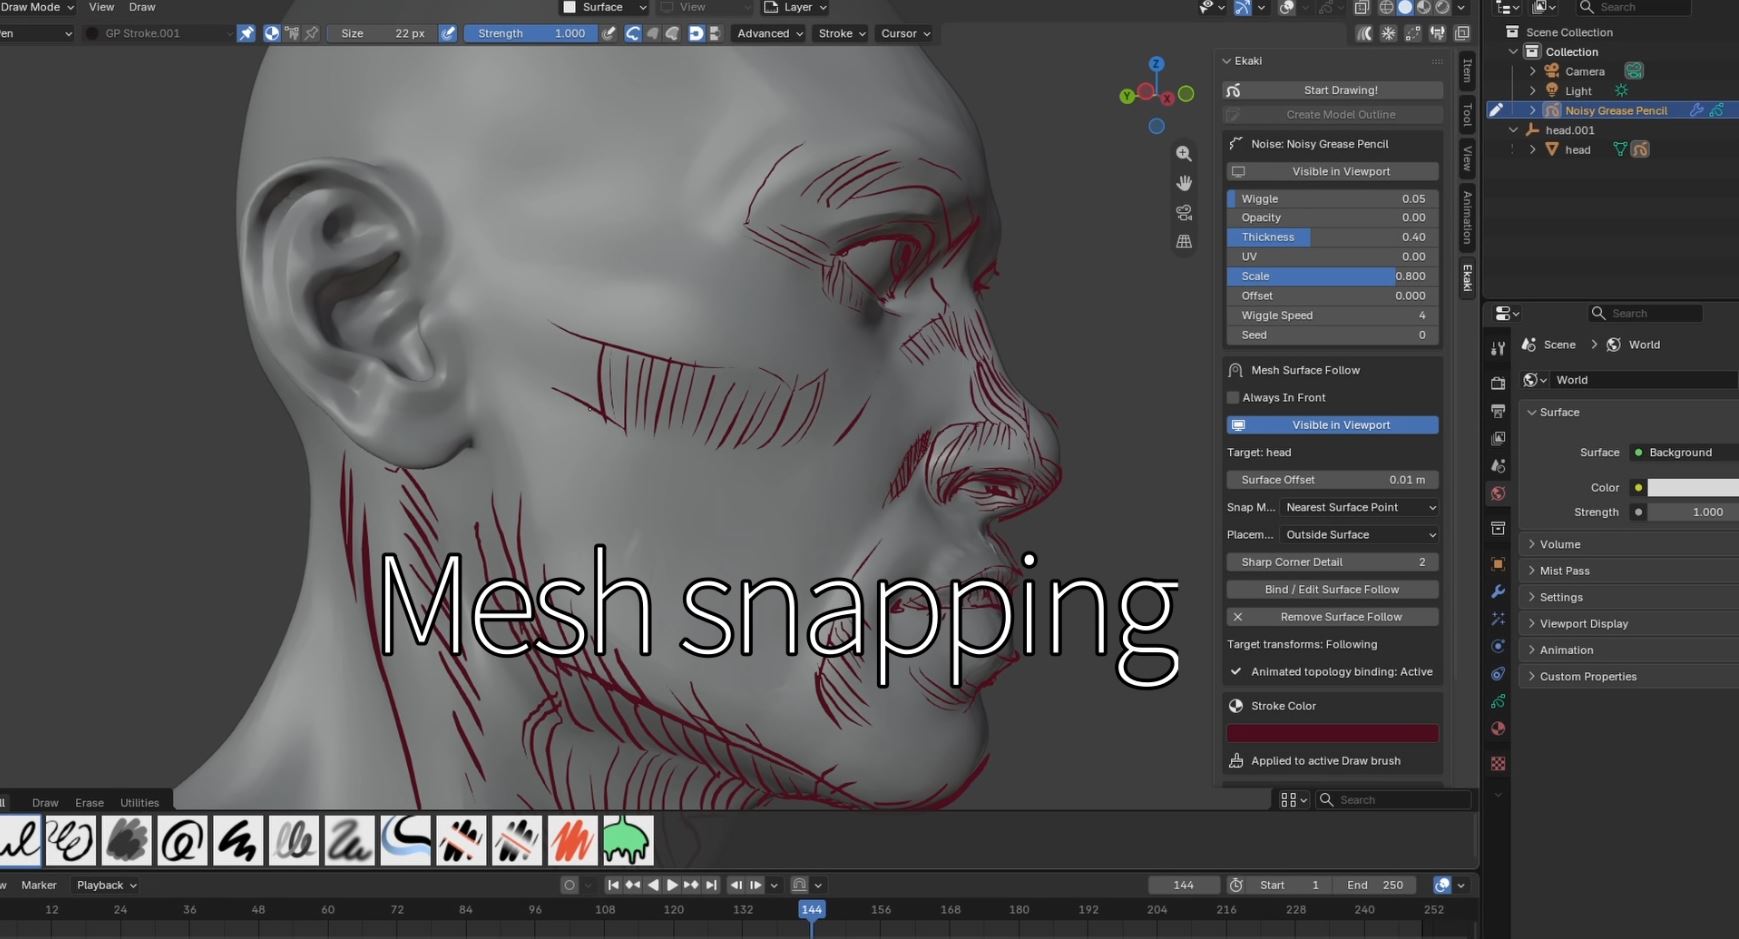
Task: Toggle the camera view icon
Action: (1184, 213)
